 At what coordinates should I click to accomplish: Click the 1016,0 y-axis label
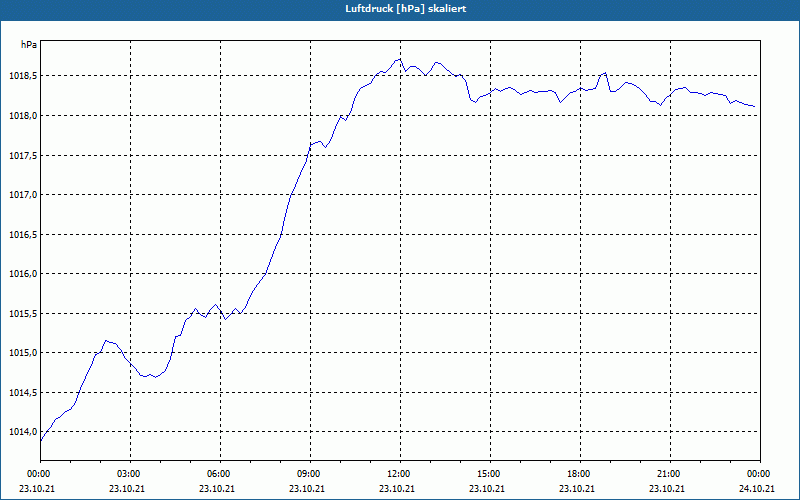tap(21, 274)
